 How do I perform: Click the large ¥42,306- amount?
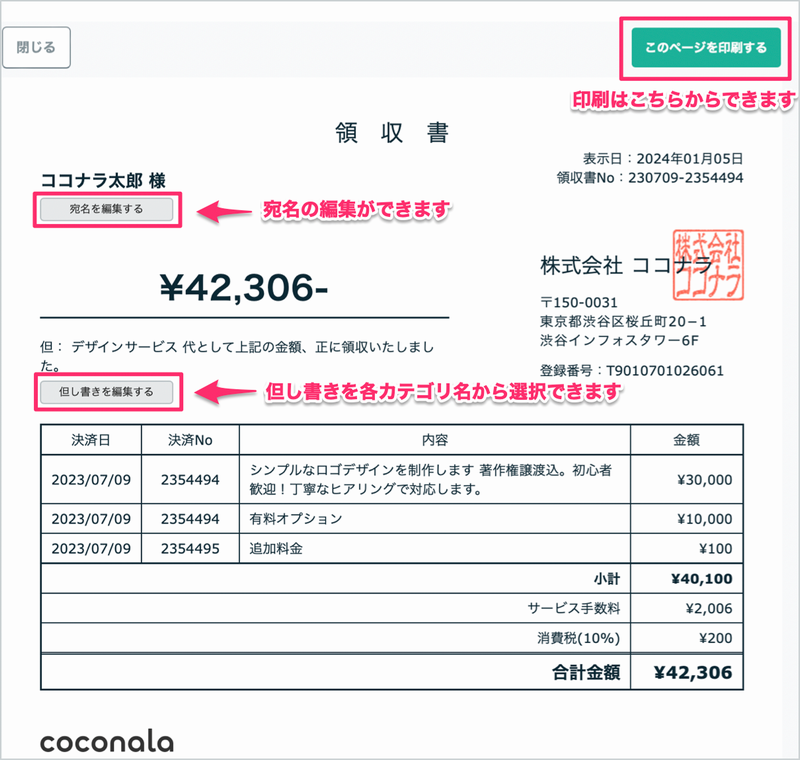[244, 288]
